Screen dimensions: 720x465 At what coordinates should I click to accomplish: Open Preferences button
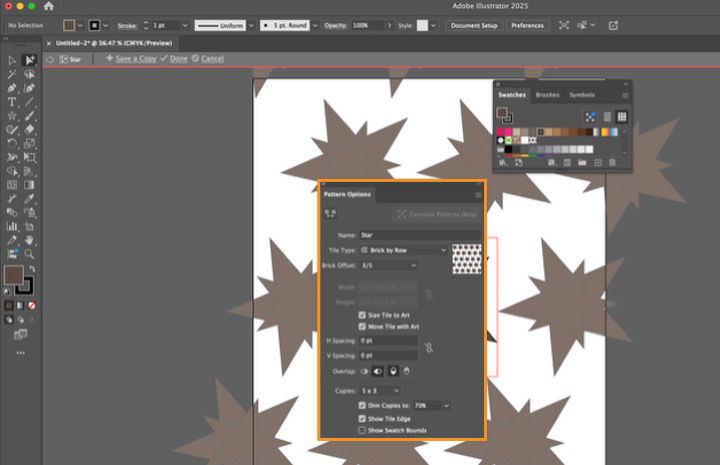[527, 26]
